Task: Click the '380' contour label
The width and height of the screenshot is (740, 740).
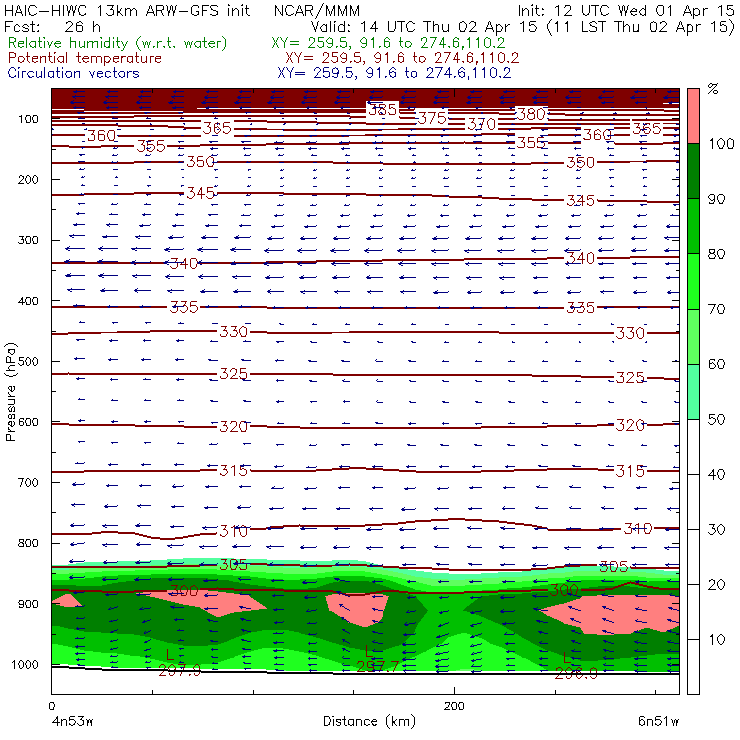Action: (531, 114)
